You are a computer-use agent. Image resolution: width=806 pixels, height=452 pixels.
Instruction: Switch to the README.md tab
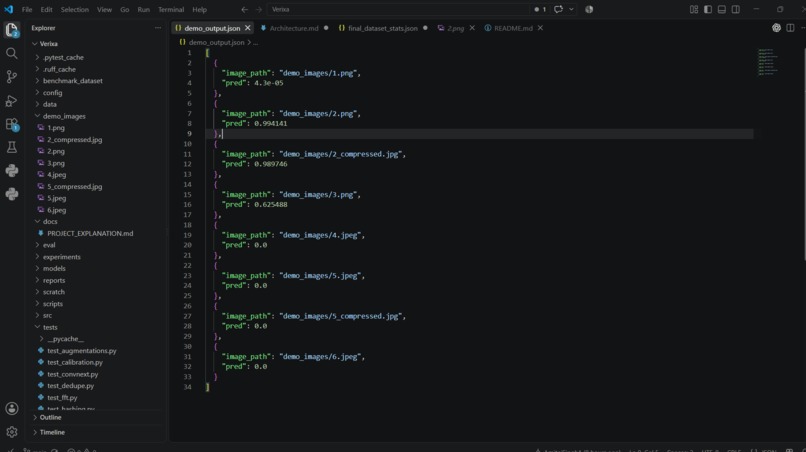point(513,28)
